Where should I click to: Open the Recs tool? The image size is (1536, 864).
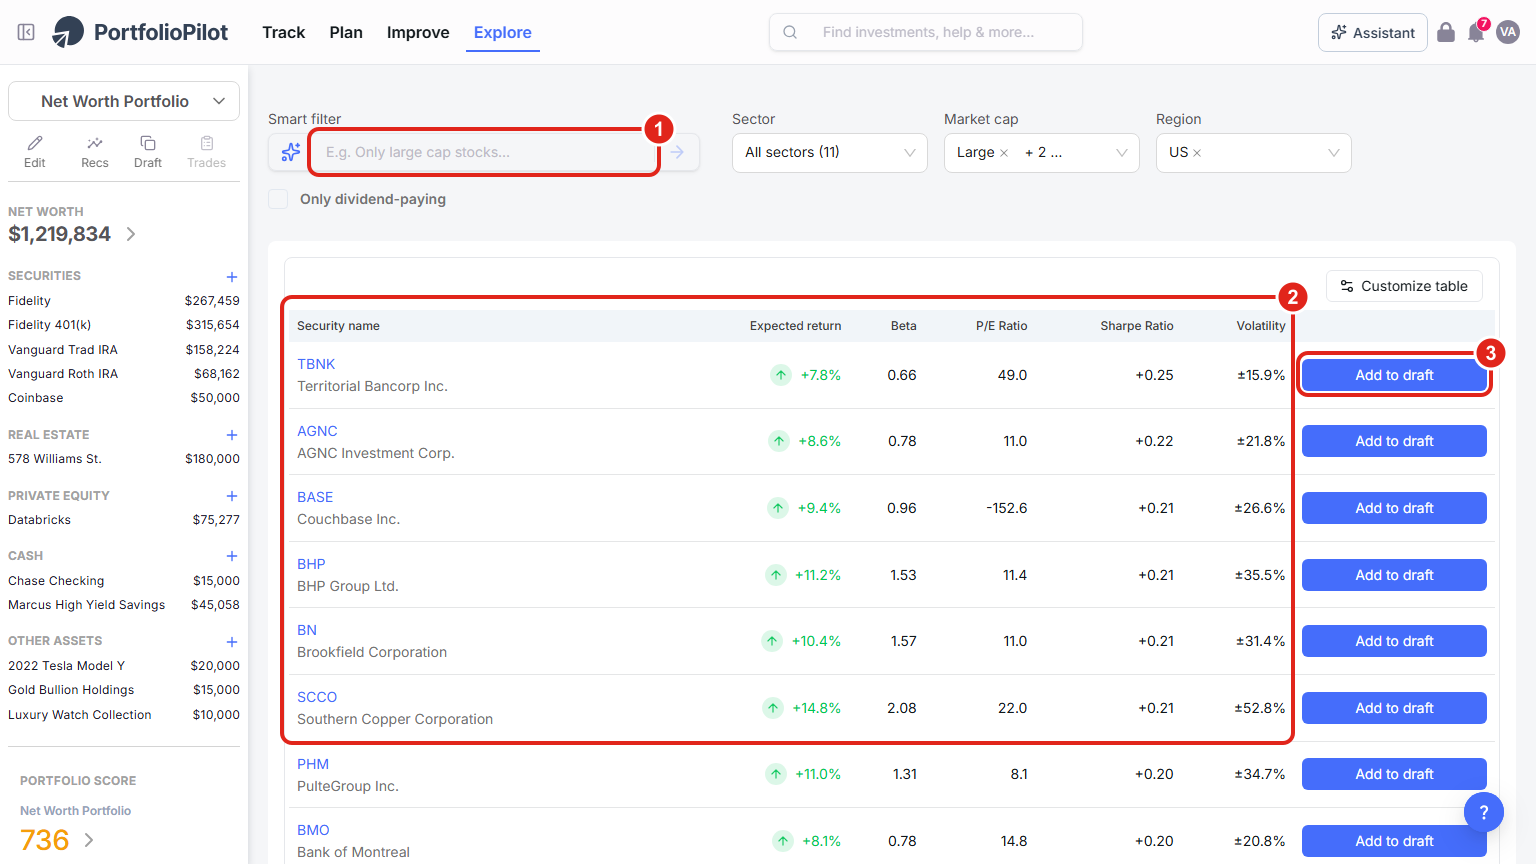pos(95,152)
